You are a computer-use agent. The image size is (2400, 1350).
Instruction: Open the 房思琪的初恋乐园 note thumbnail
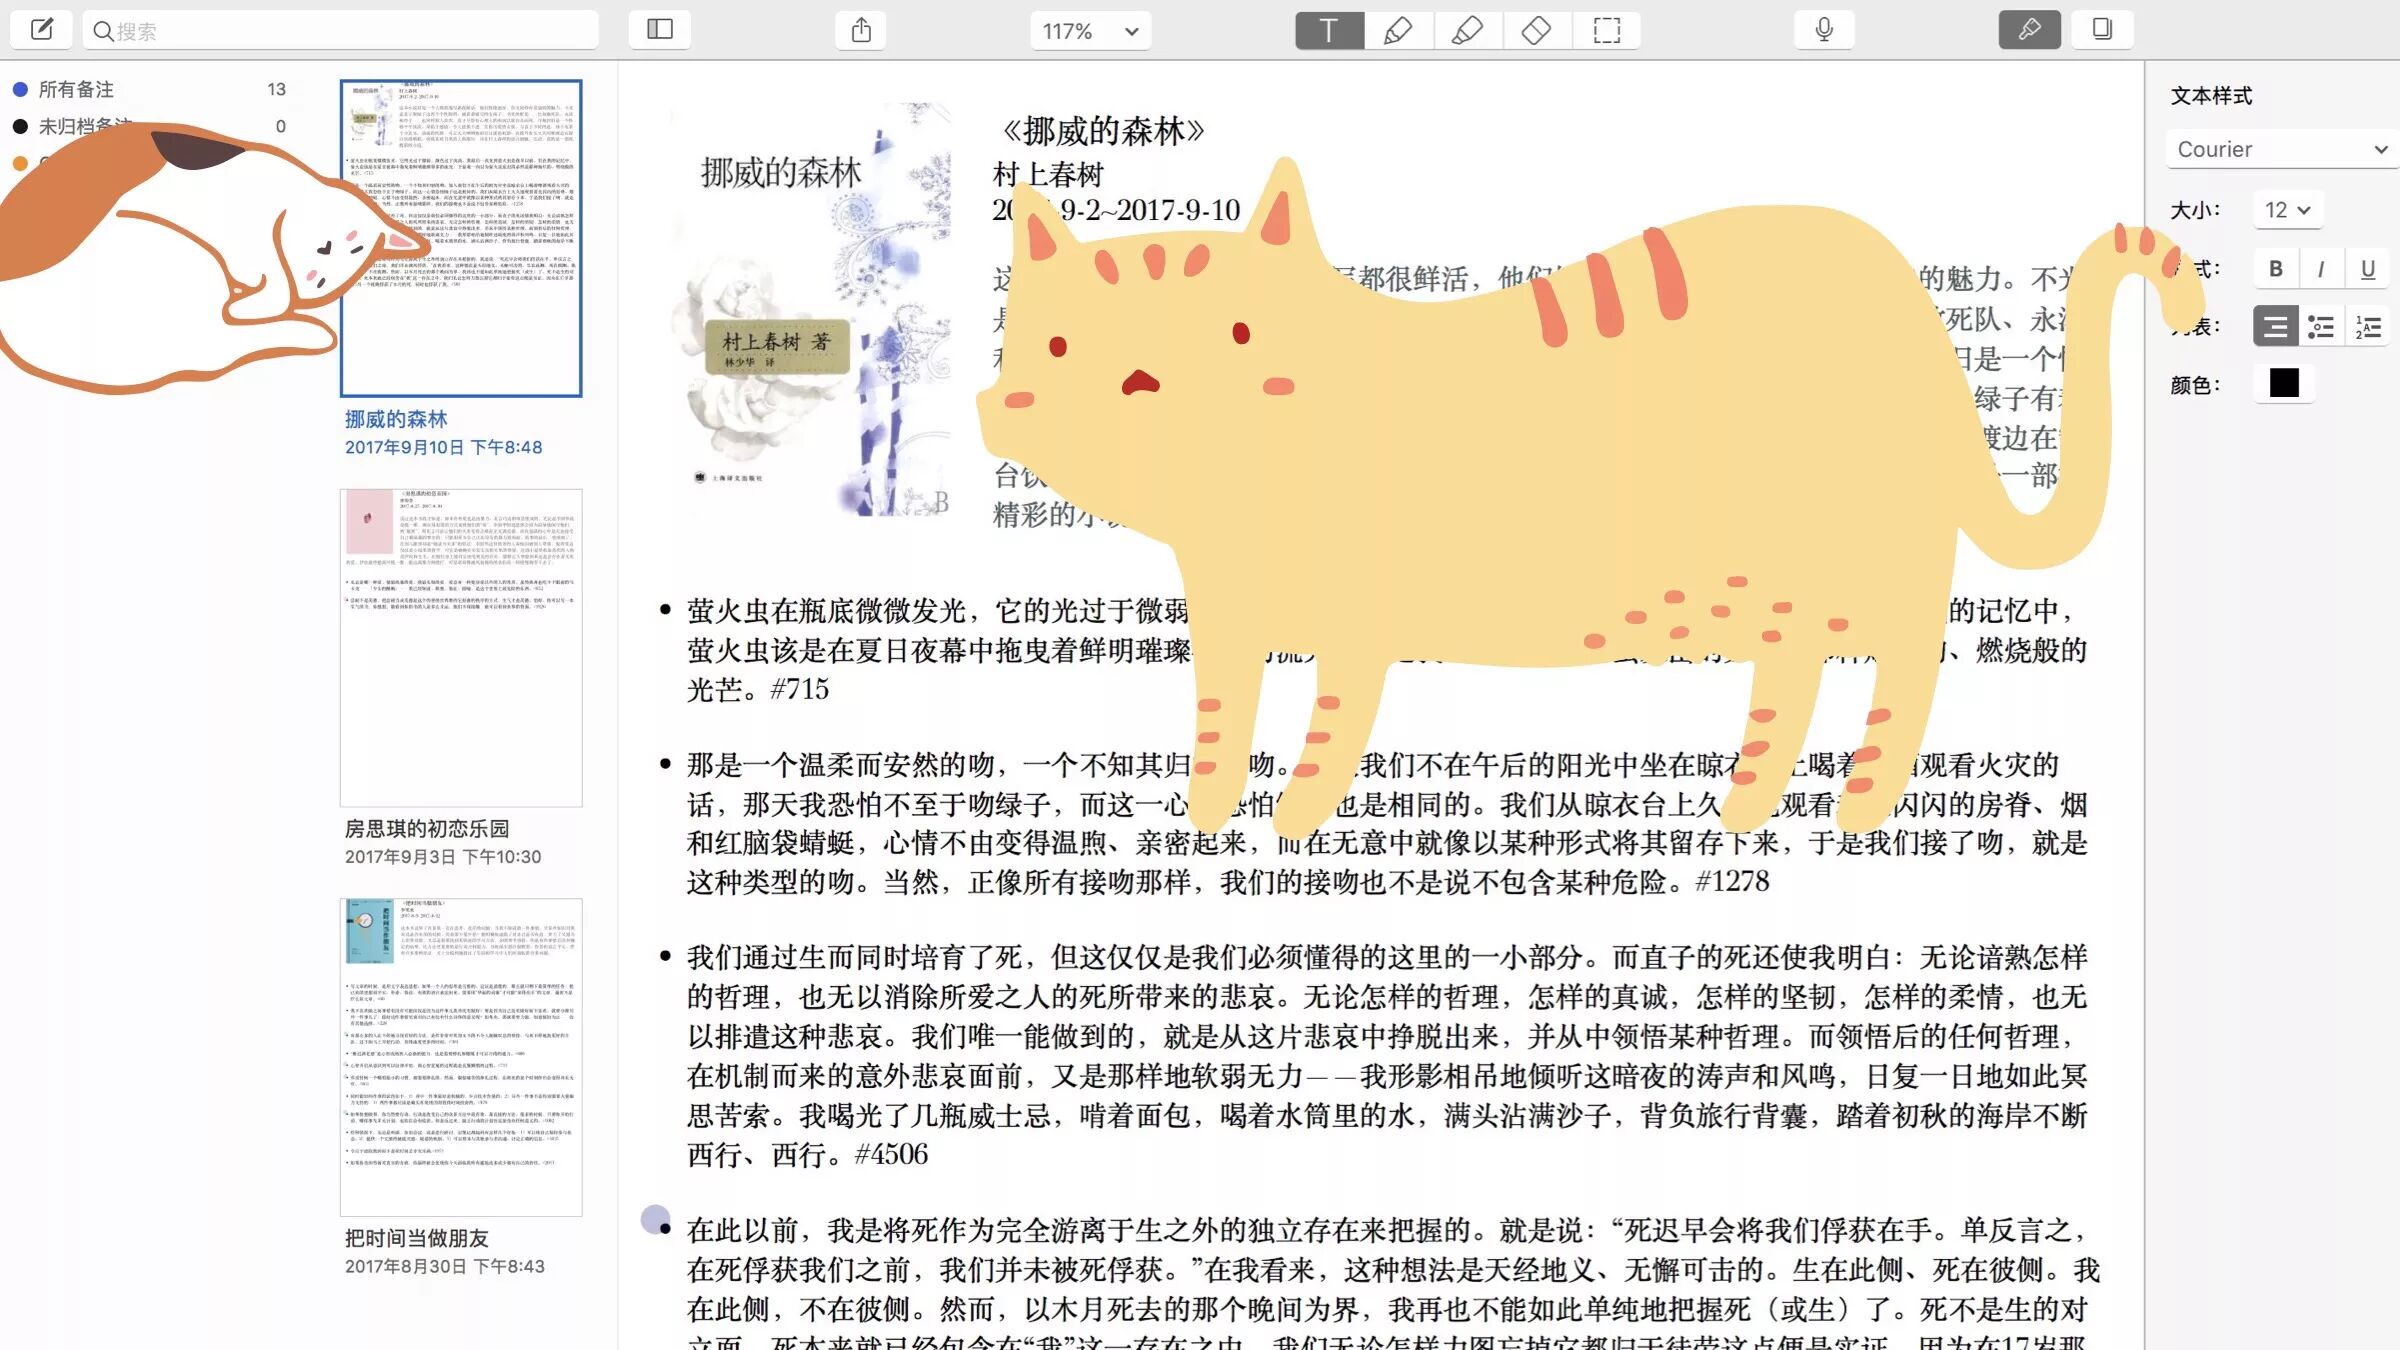coord(460,647)
